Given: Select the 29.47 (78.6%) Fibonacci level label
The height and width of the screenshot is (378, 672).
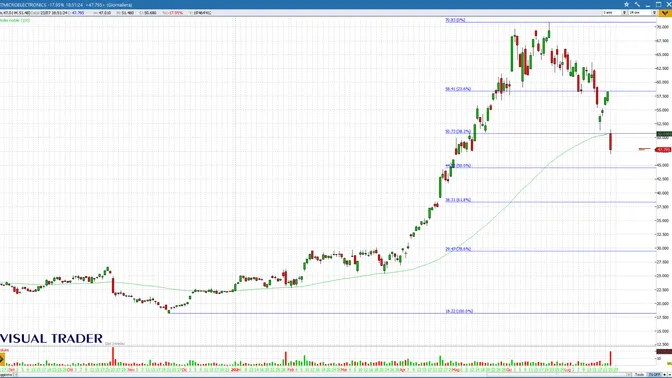Looking at the screenshot, I should tap(458, 249).
